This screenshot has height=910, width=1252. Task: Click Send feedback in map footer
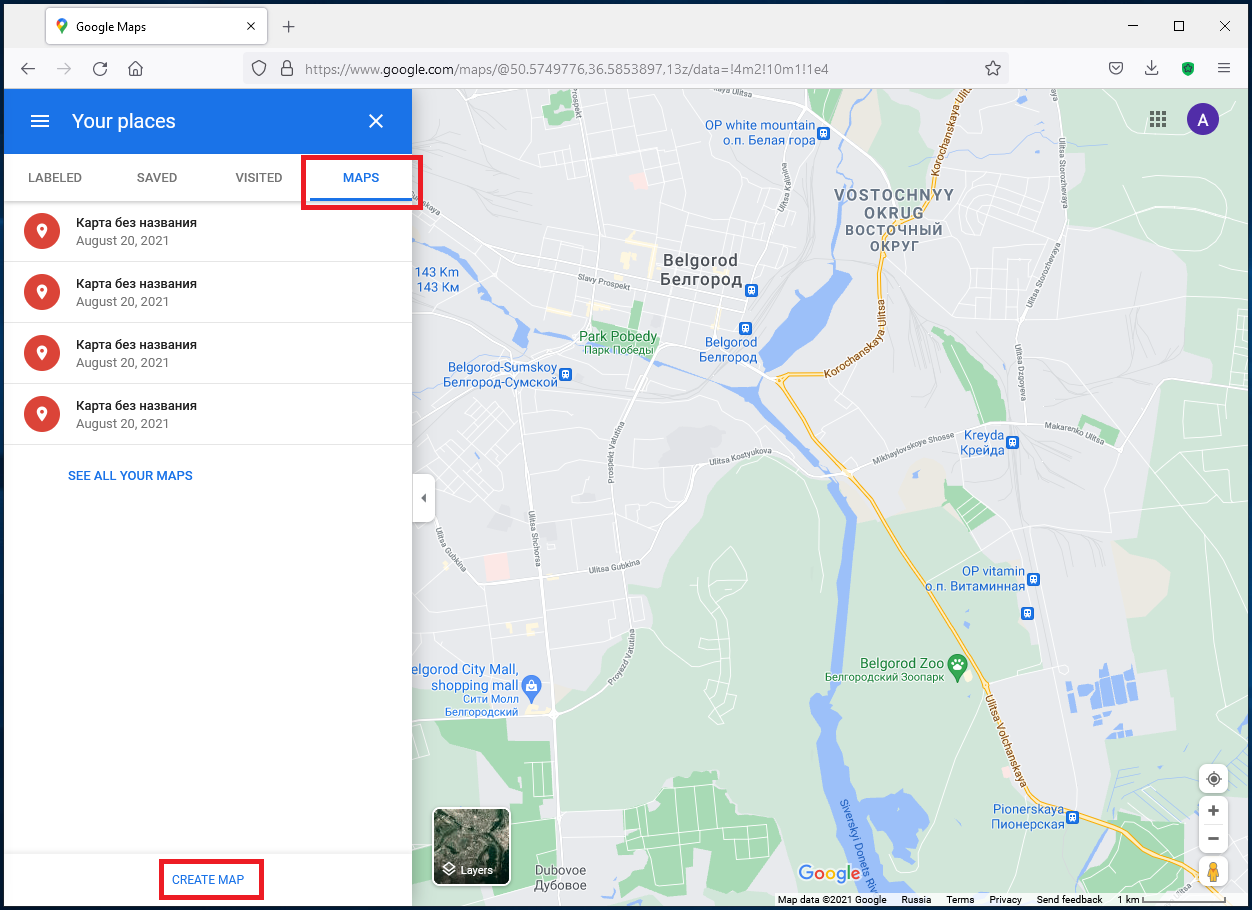pos(1069,900)
